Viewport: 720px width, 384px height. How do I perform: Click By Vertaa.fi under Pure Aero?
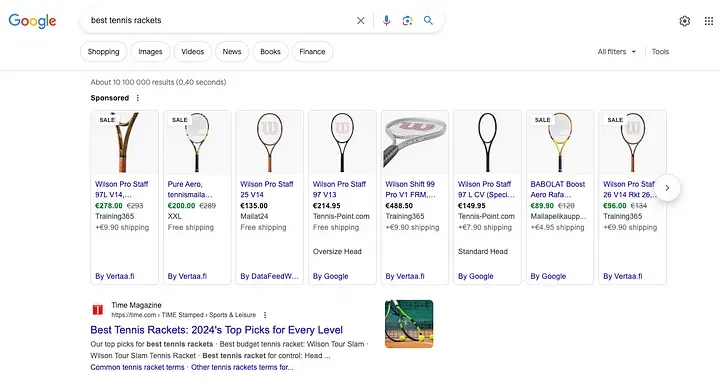pyautogui.click(x=187, y=276)
